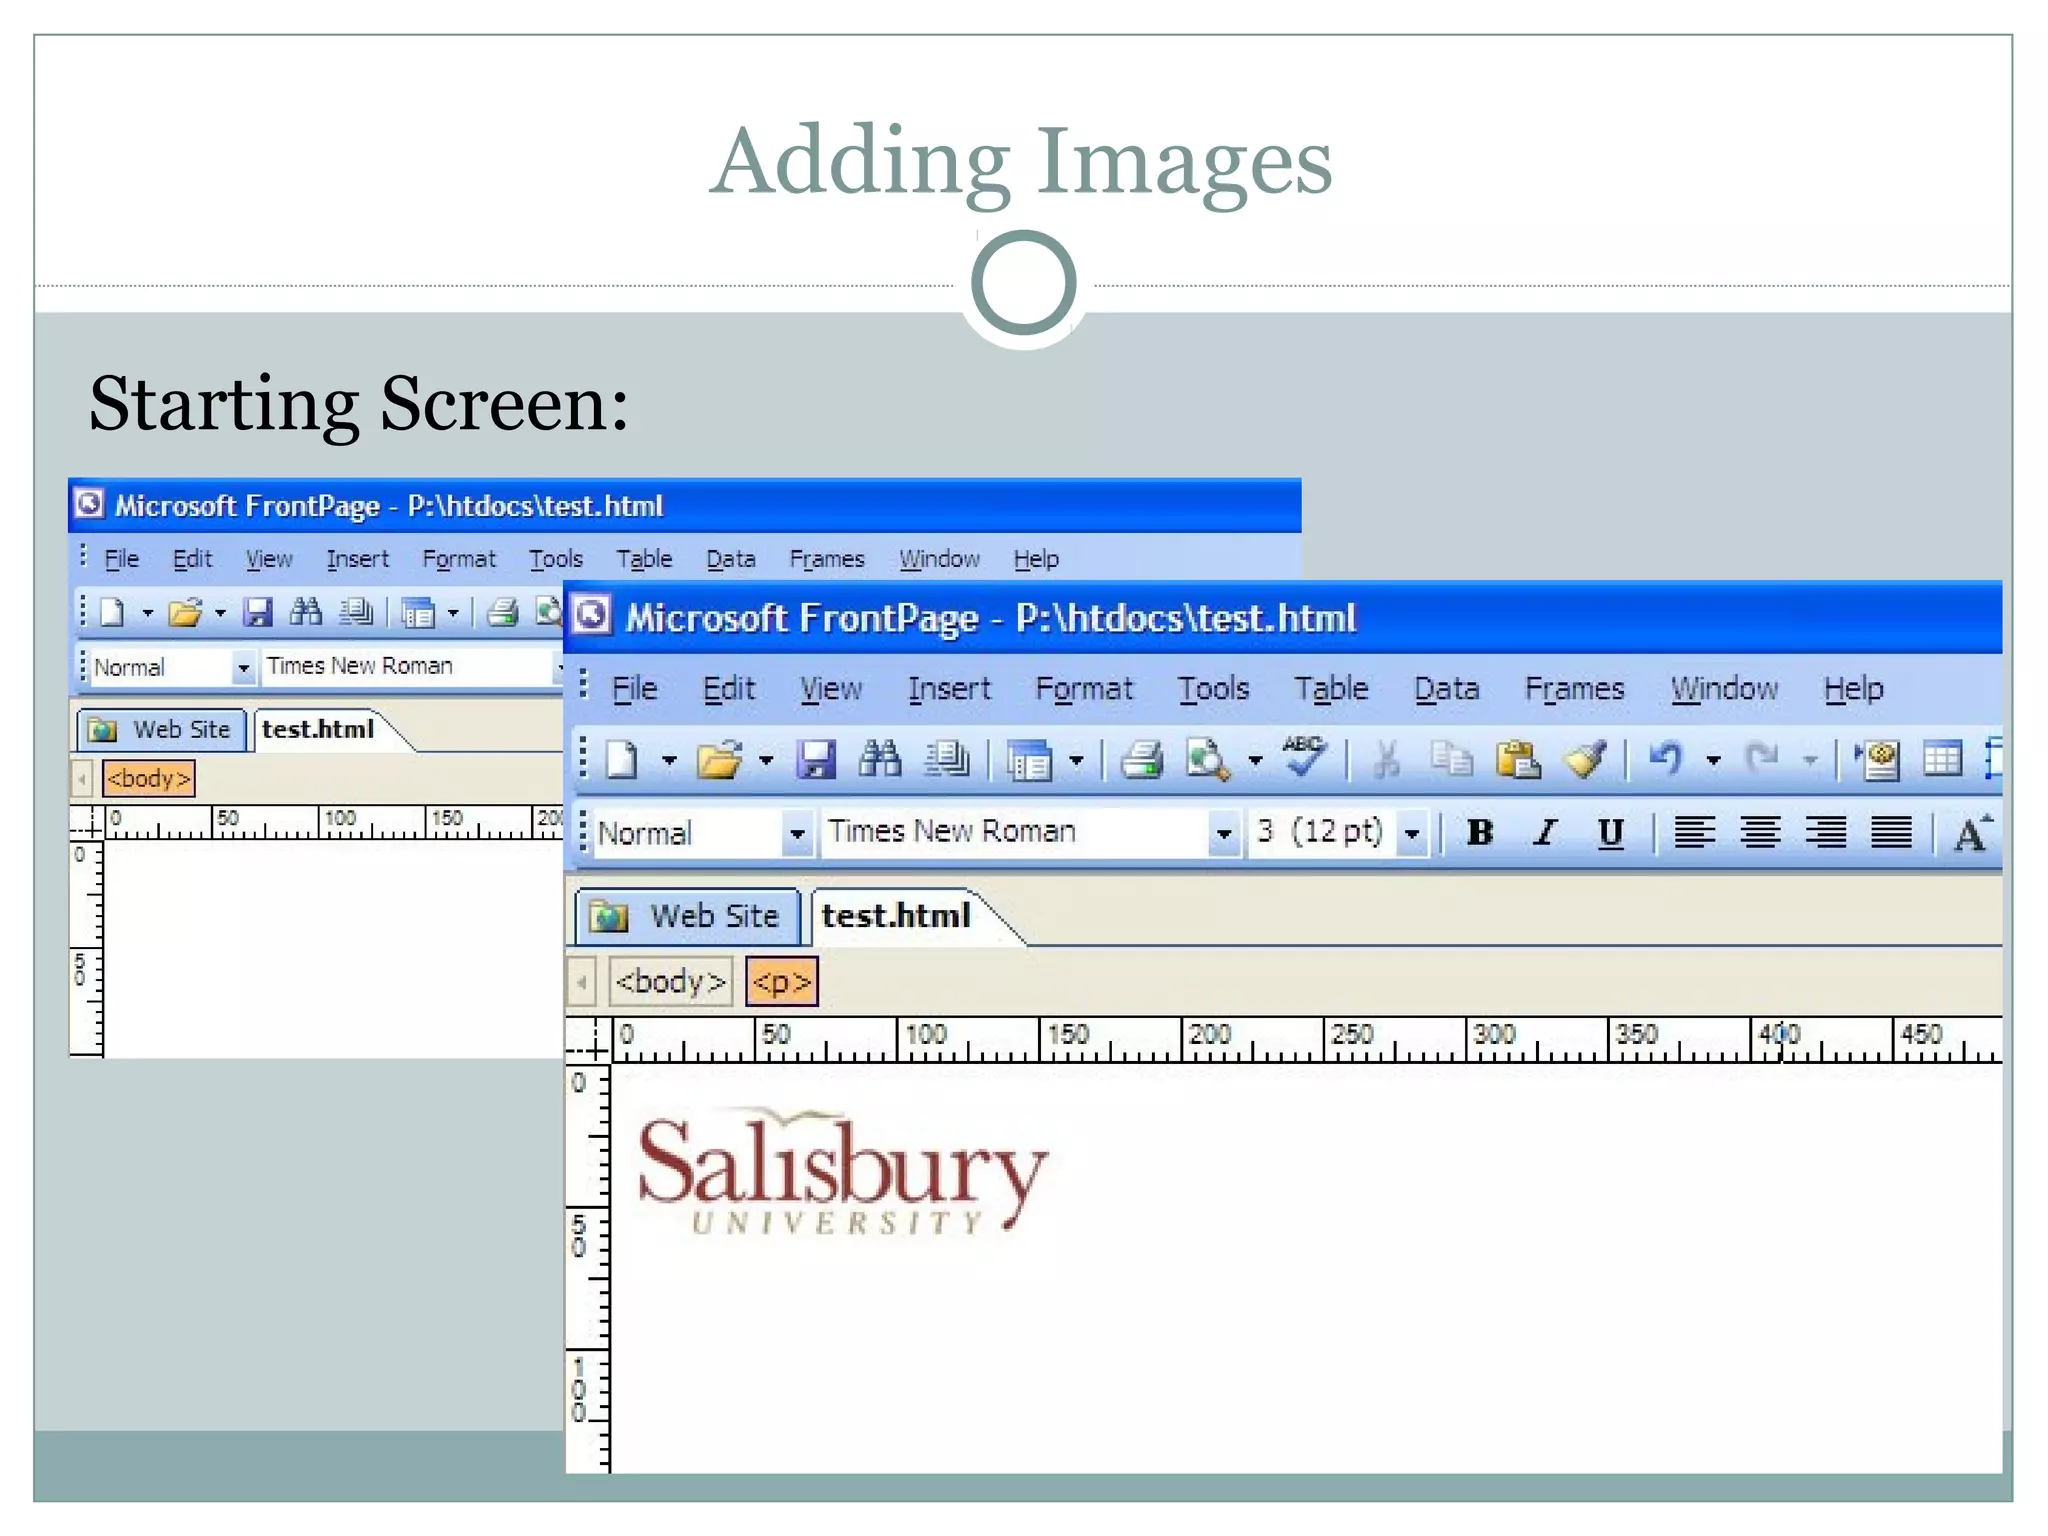
Task: Click Undo arrow icon
Action: pos(1666,759)
